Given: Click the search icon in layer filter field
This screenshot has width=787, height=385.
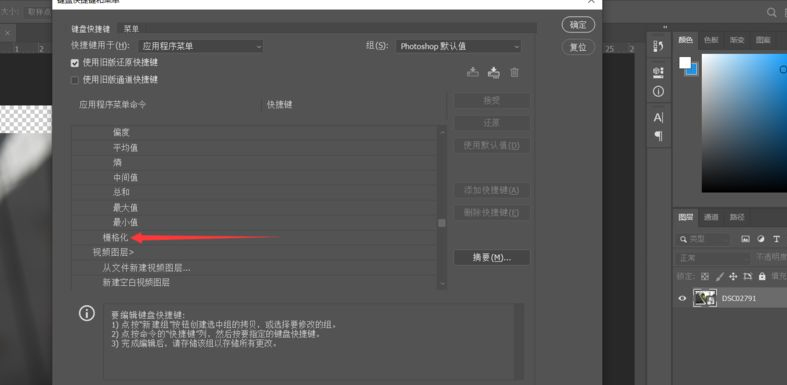Looking at the screenshot, I should [683, 239].
